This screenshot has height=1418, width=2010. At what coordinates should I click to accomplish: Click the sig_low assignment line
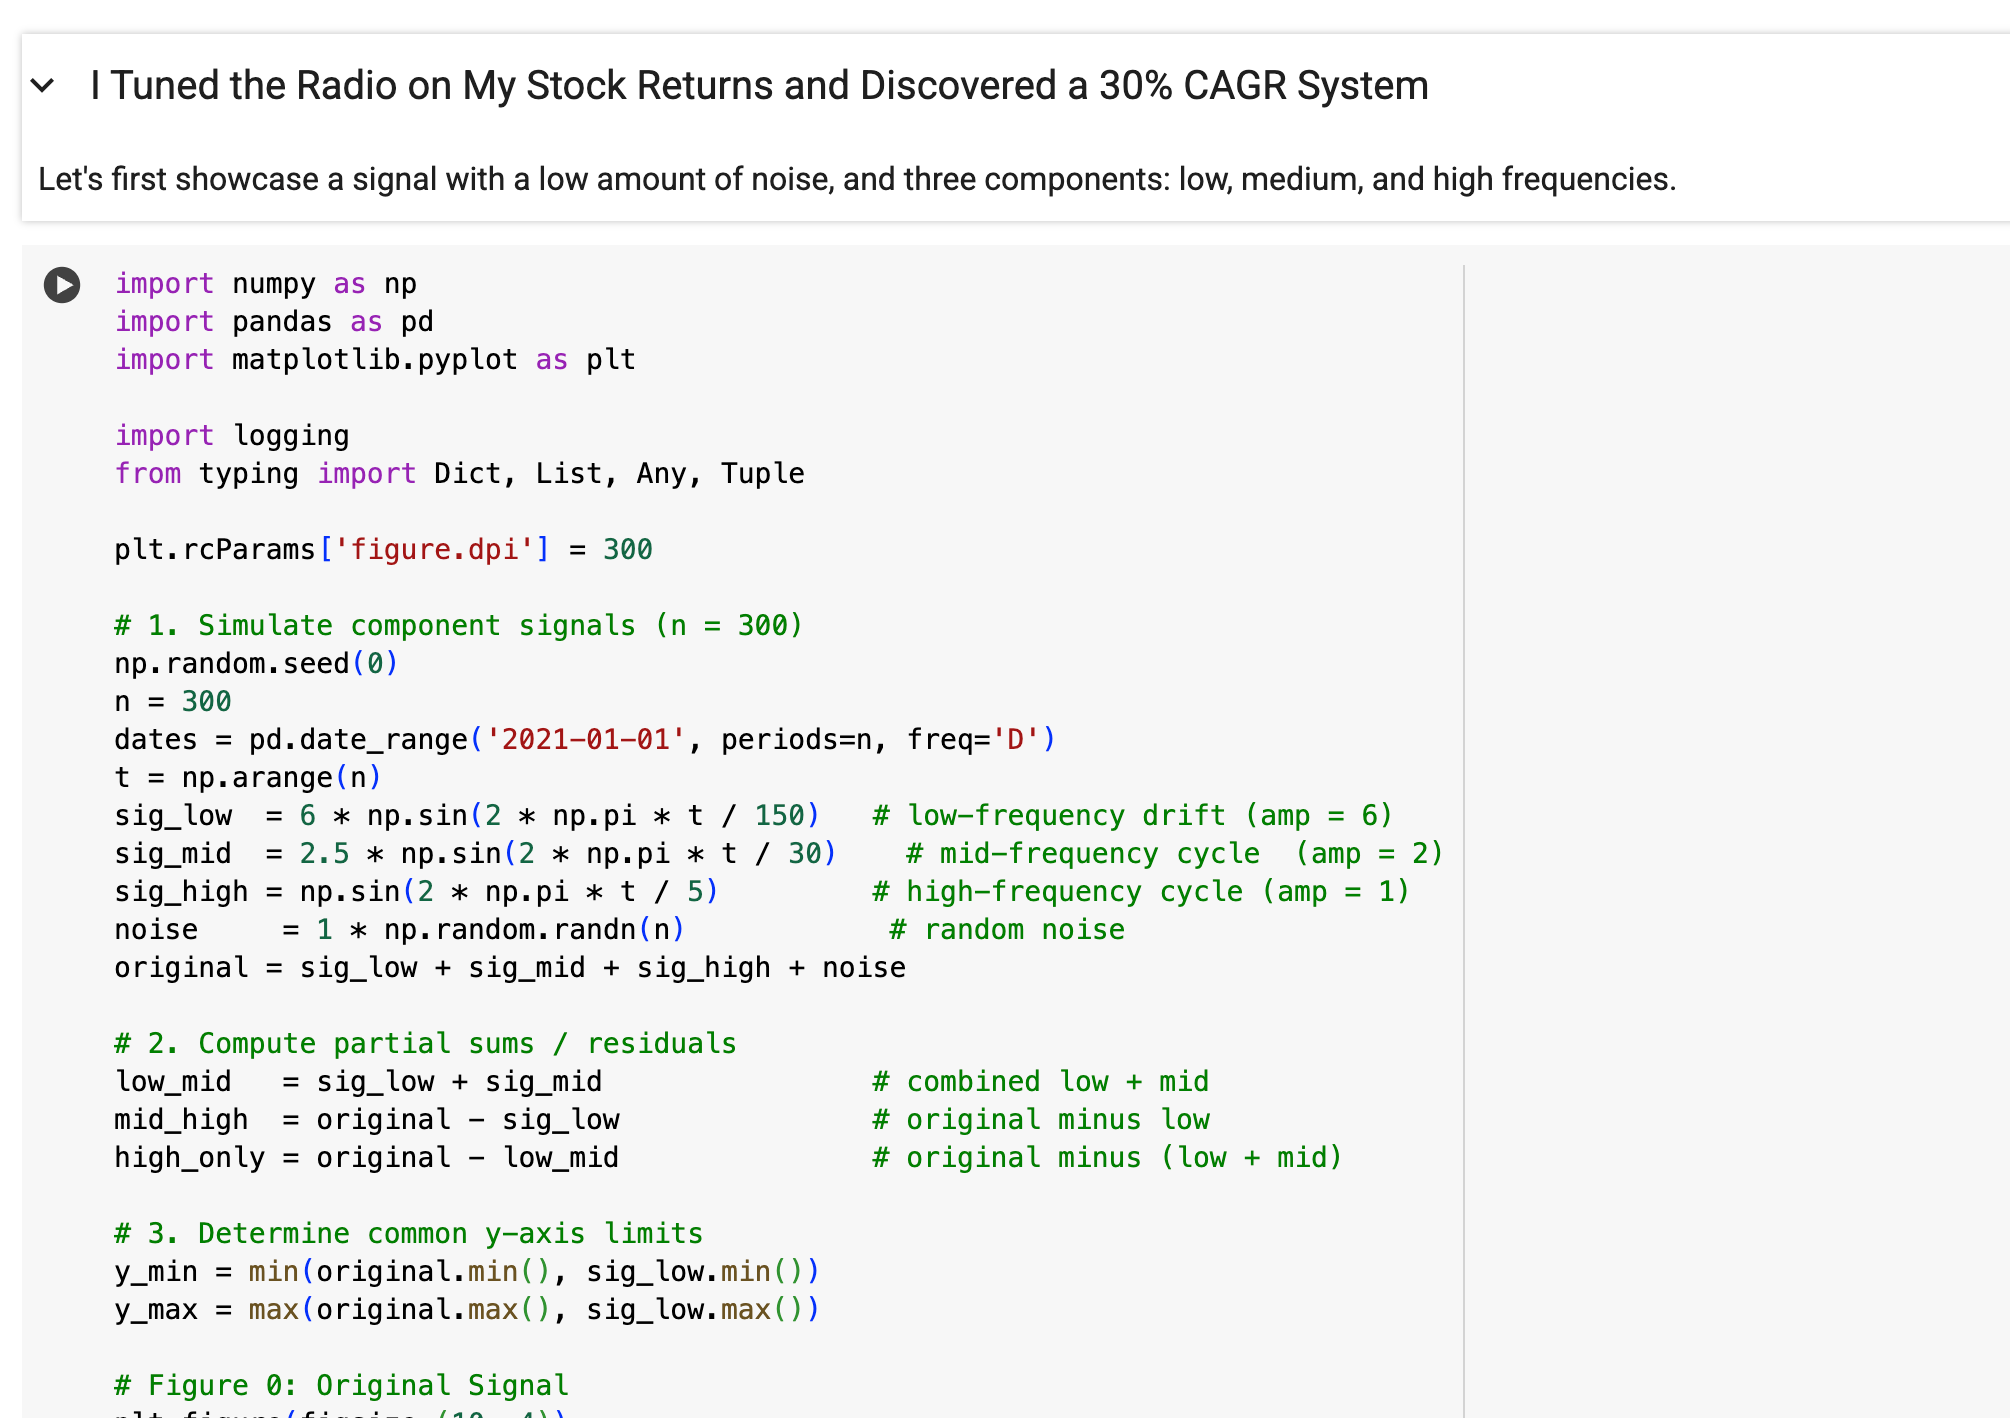point(466,816)
